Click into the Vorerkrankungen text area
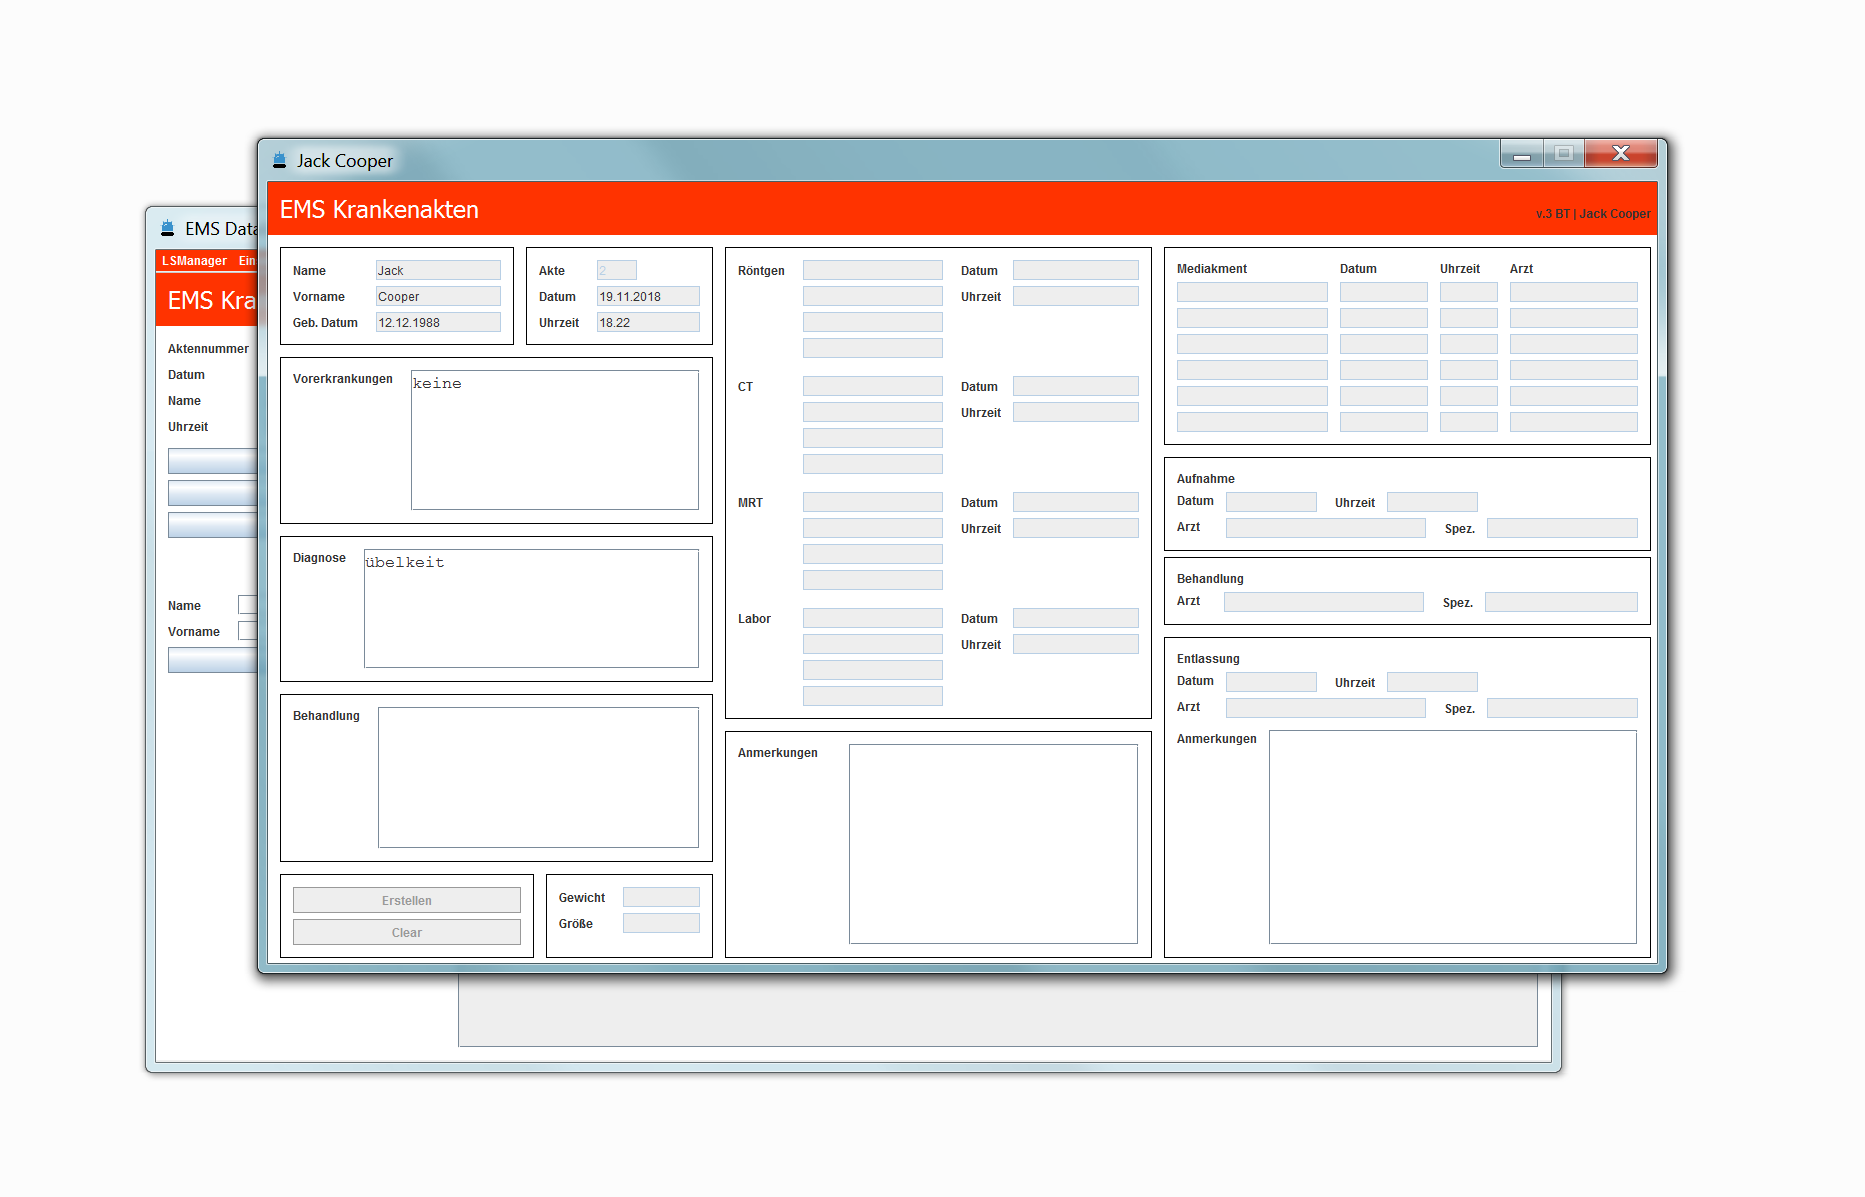The width and height of the screenshot is (1865, 1197). pyautogui.click(x=554, y=440)
